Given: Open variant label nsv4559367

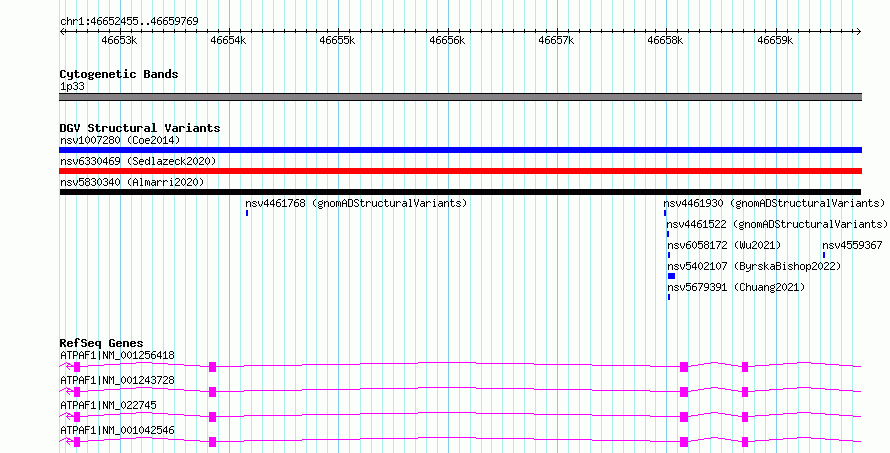Looking at the screenshot, I should click(852, 245).
